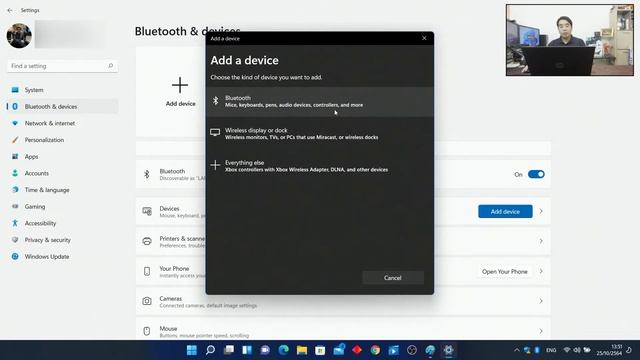Viewport: 640px width, 360px height.
Task: Cancel the Add a device dialog
Action: coord(393,278)
